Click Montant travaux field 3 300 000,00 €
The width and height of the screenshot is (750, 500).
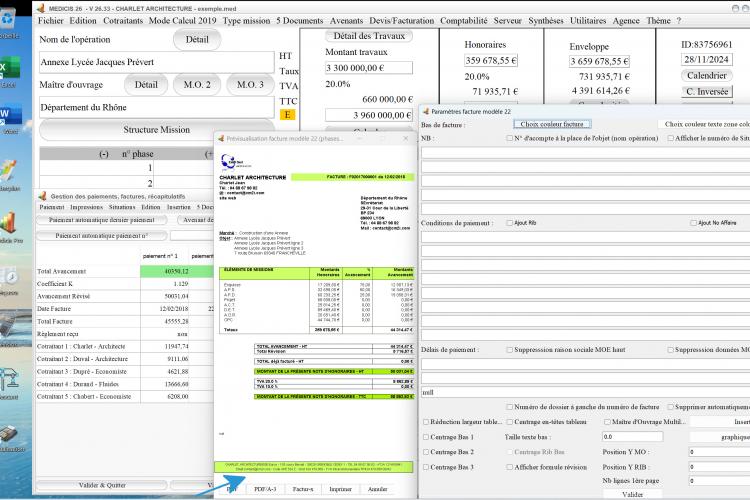click(369, 68)
